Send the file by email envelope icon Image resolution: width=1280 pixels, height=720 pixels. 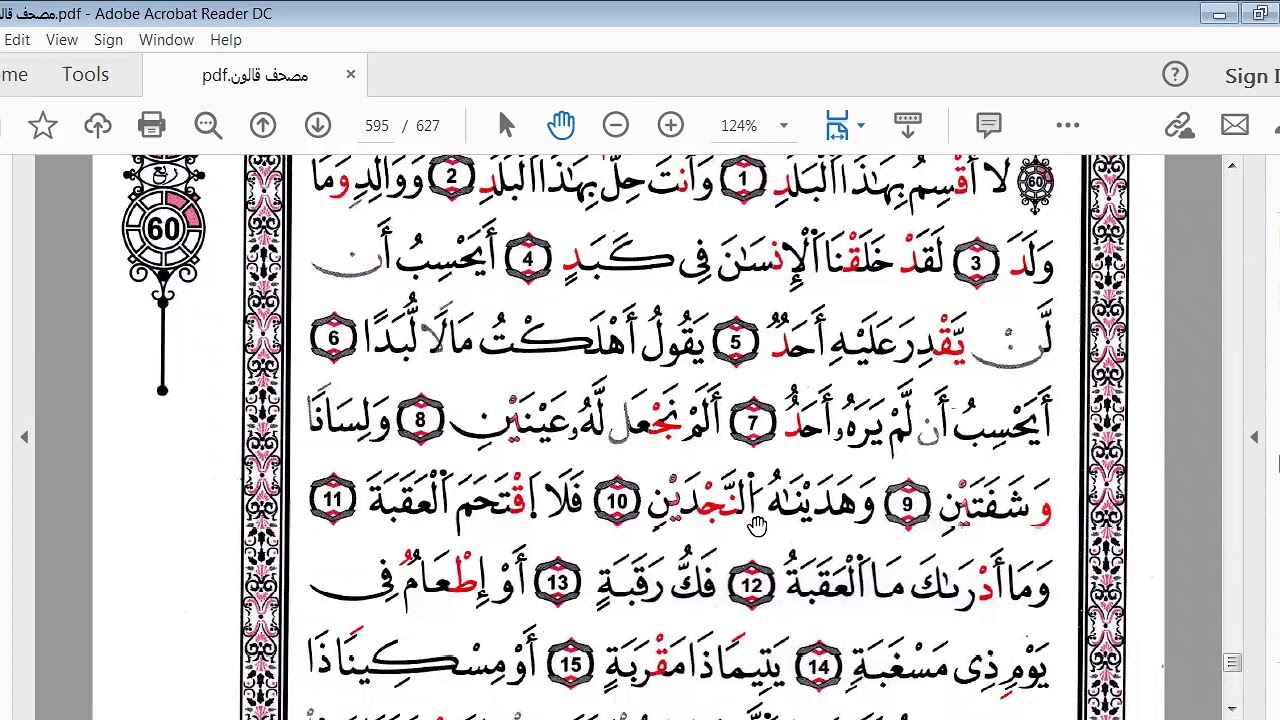tap(1235, 125)
